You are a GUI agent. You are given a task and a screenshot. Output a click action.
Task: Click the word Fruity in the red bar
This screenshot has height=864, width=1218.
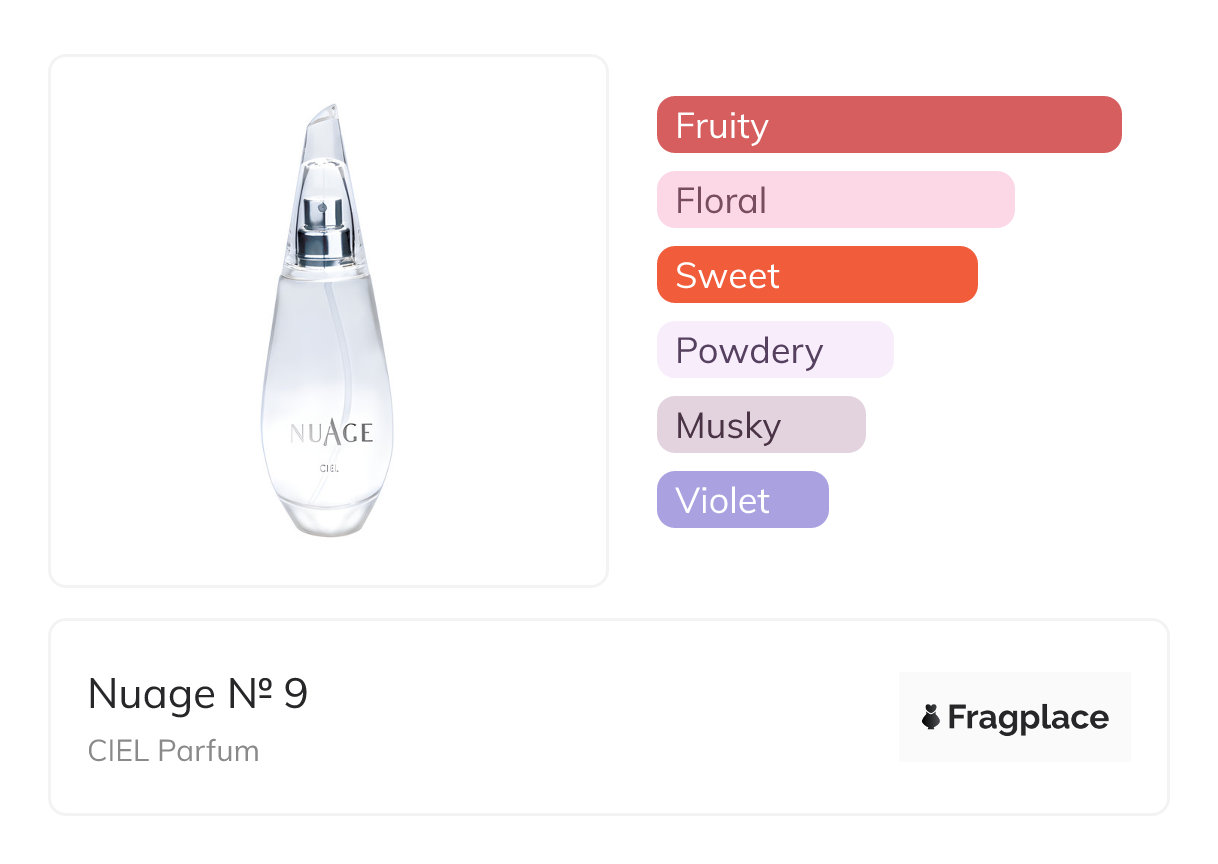722,126
